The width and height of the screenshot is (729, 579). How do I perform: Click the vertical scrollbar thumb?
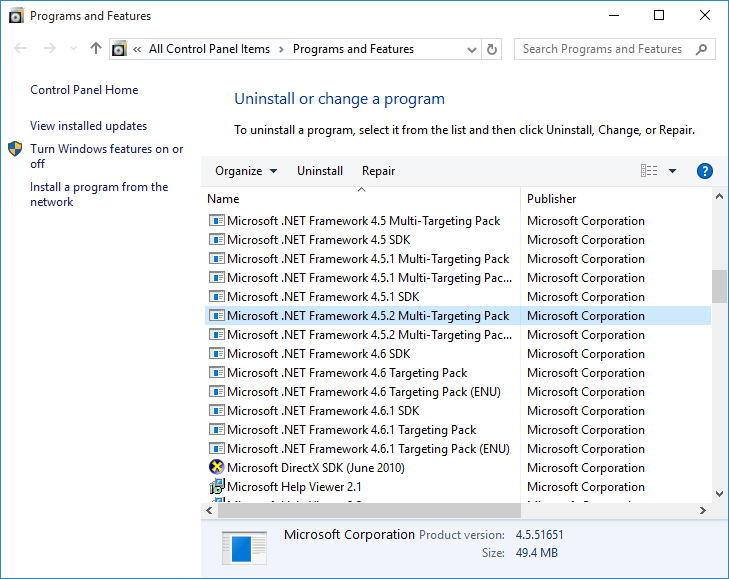719,286
